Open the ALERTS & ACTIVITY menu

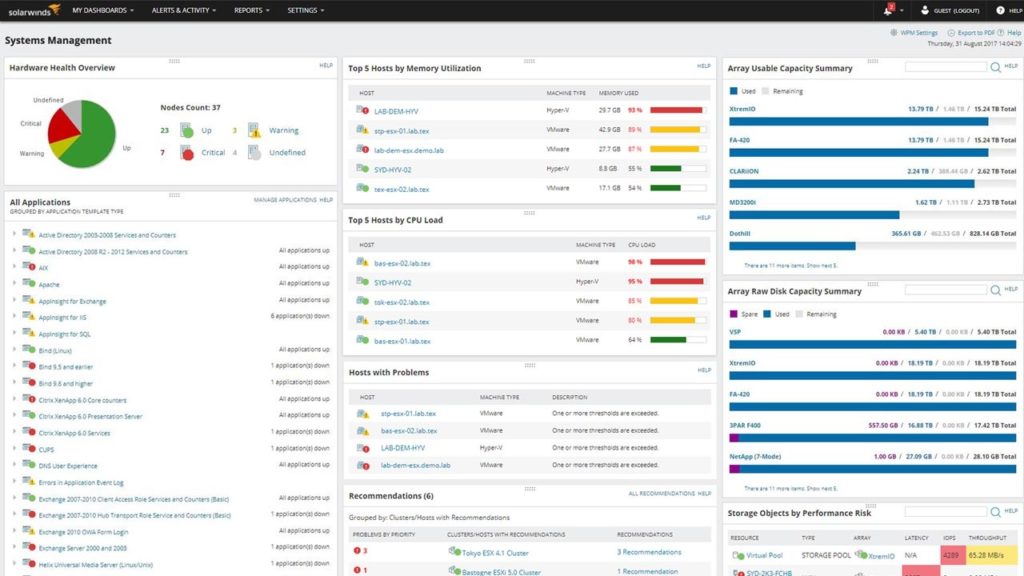[182, 10]
